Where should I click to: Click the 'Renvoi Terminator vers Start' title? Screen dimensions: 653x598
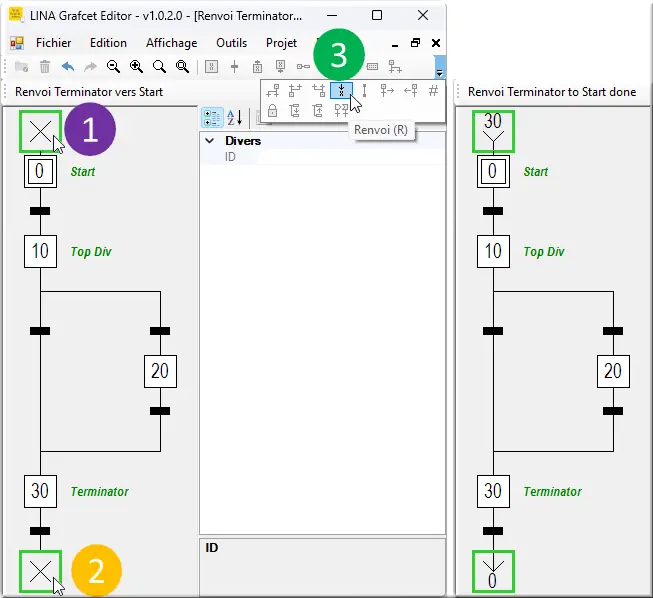coord(89,92)
